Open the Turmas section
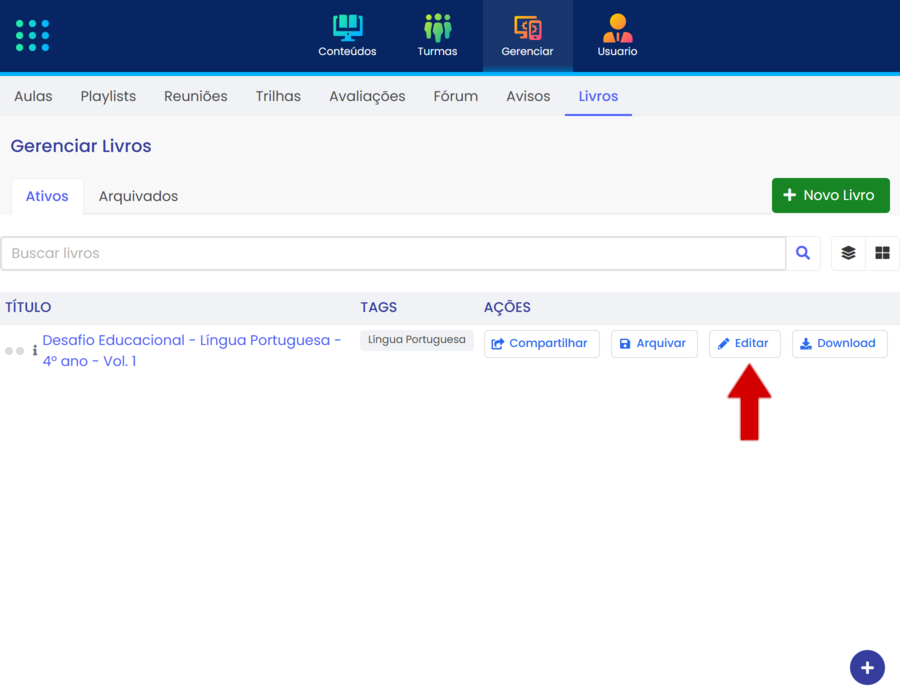 [x=437, y=36]
